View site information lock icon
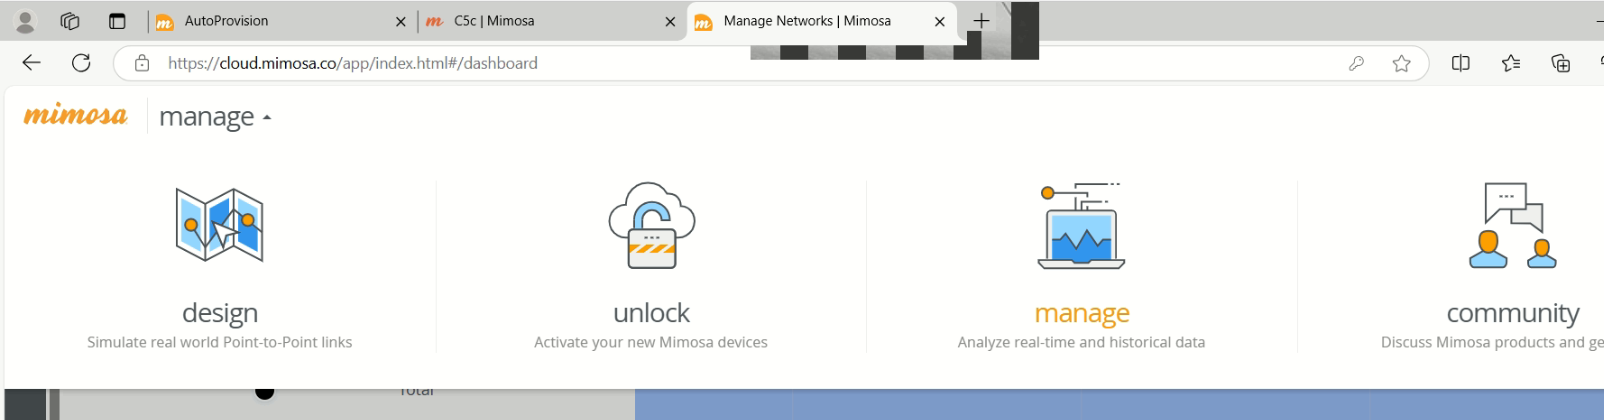Image resolution: width=1604 pixels, height=420 pixels. coord(142,63)
